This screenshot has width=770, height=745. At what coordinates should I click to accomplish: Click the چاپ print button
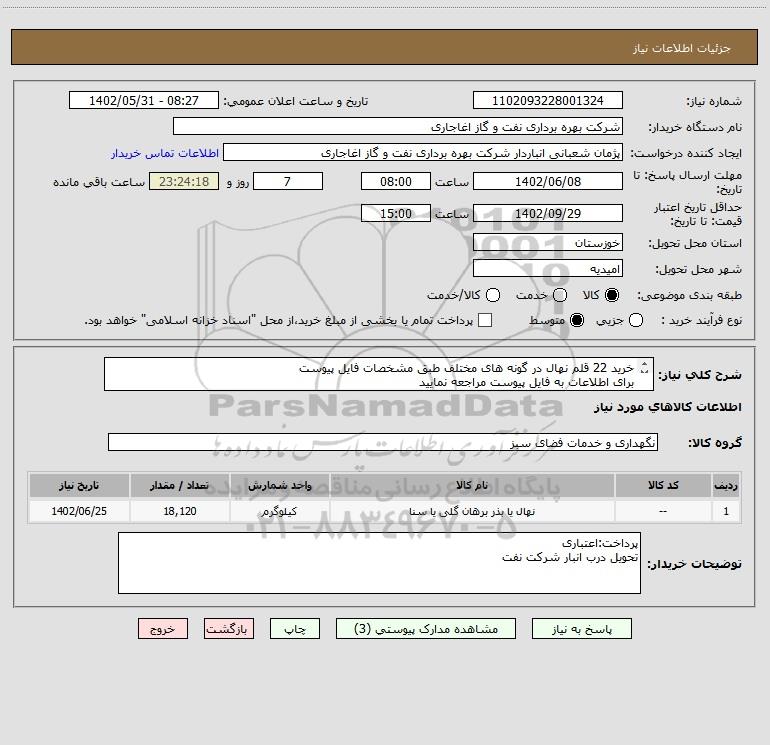coord(295,629)
